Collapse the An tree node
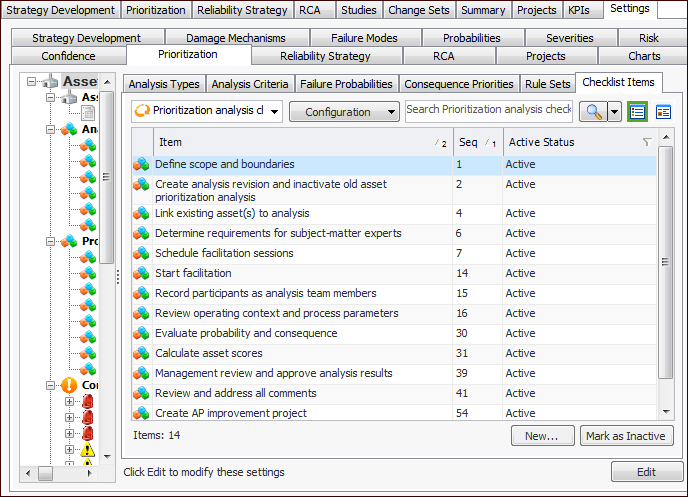This screenshot has height=497, width=688. click(x=50, y=129)
